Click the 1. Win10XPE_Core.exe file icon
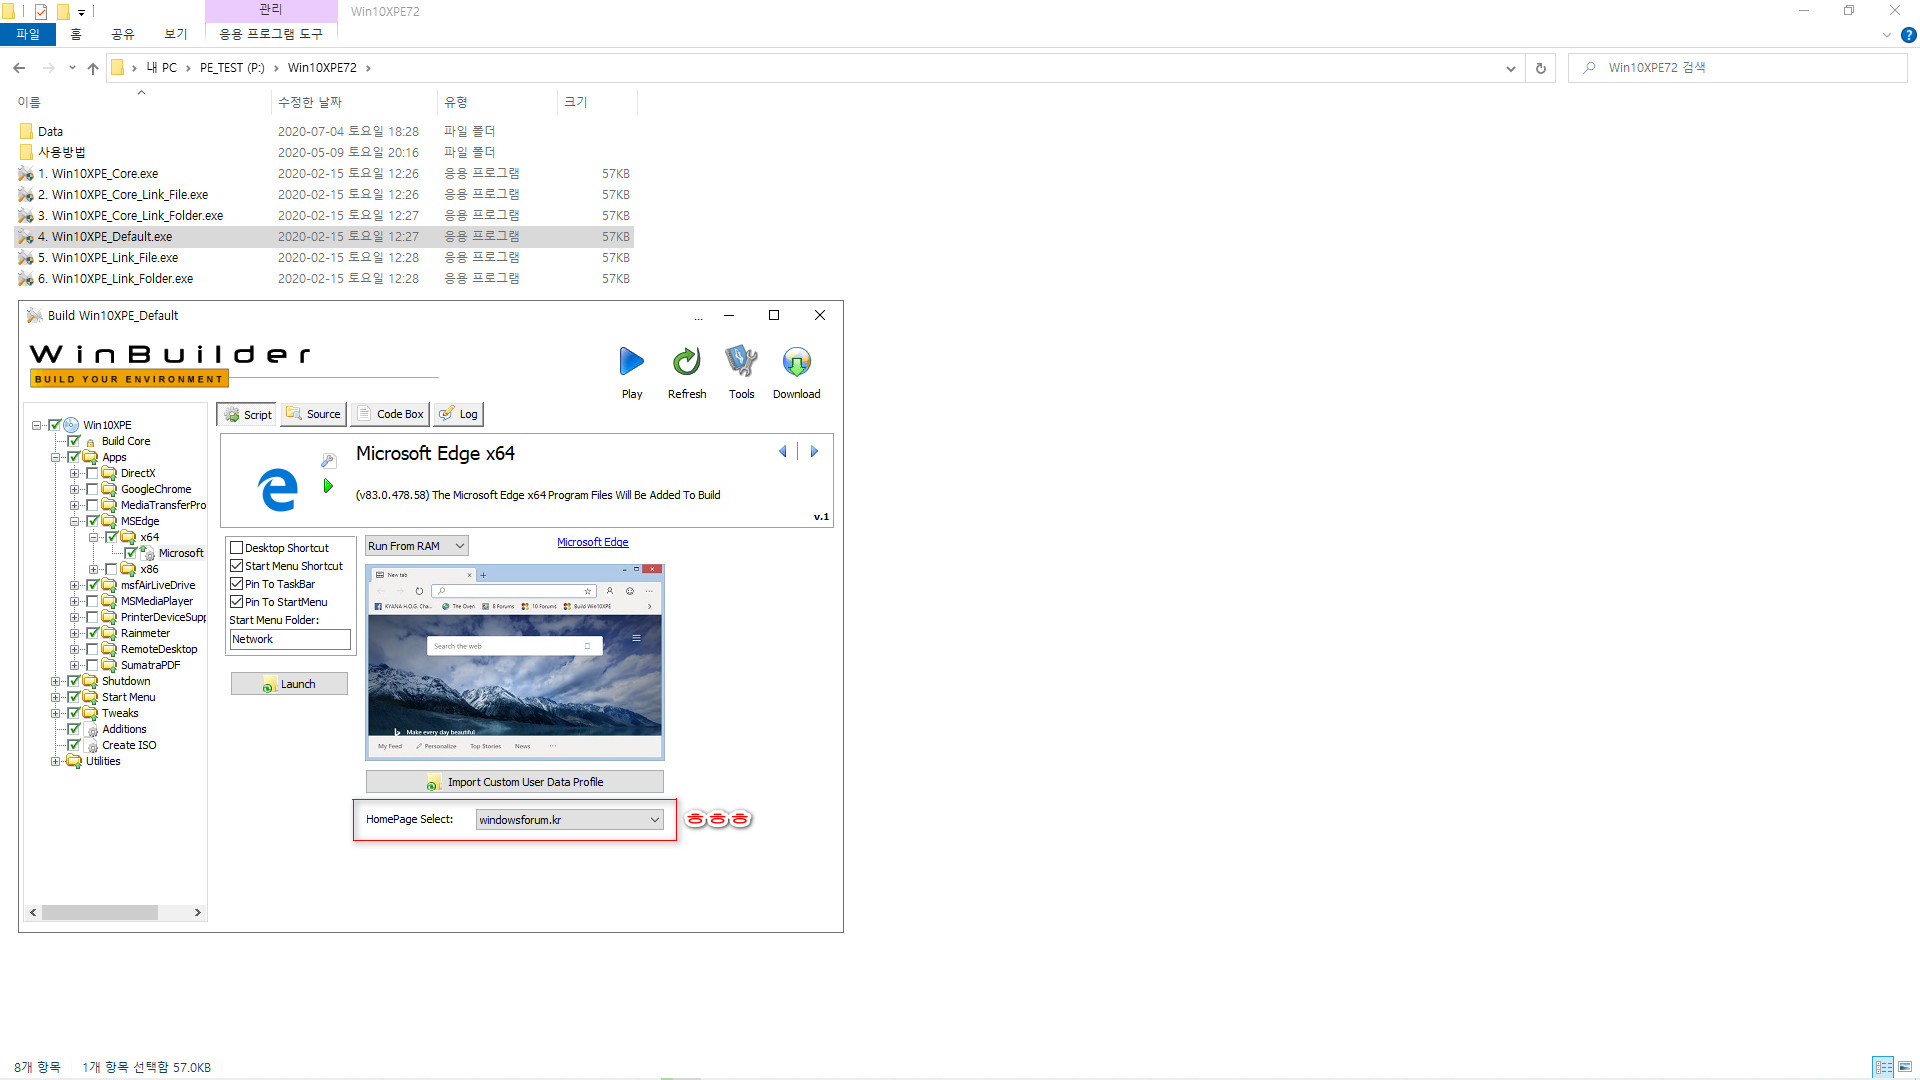1920x1080 pixels. (x=26, y=174)
